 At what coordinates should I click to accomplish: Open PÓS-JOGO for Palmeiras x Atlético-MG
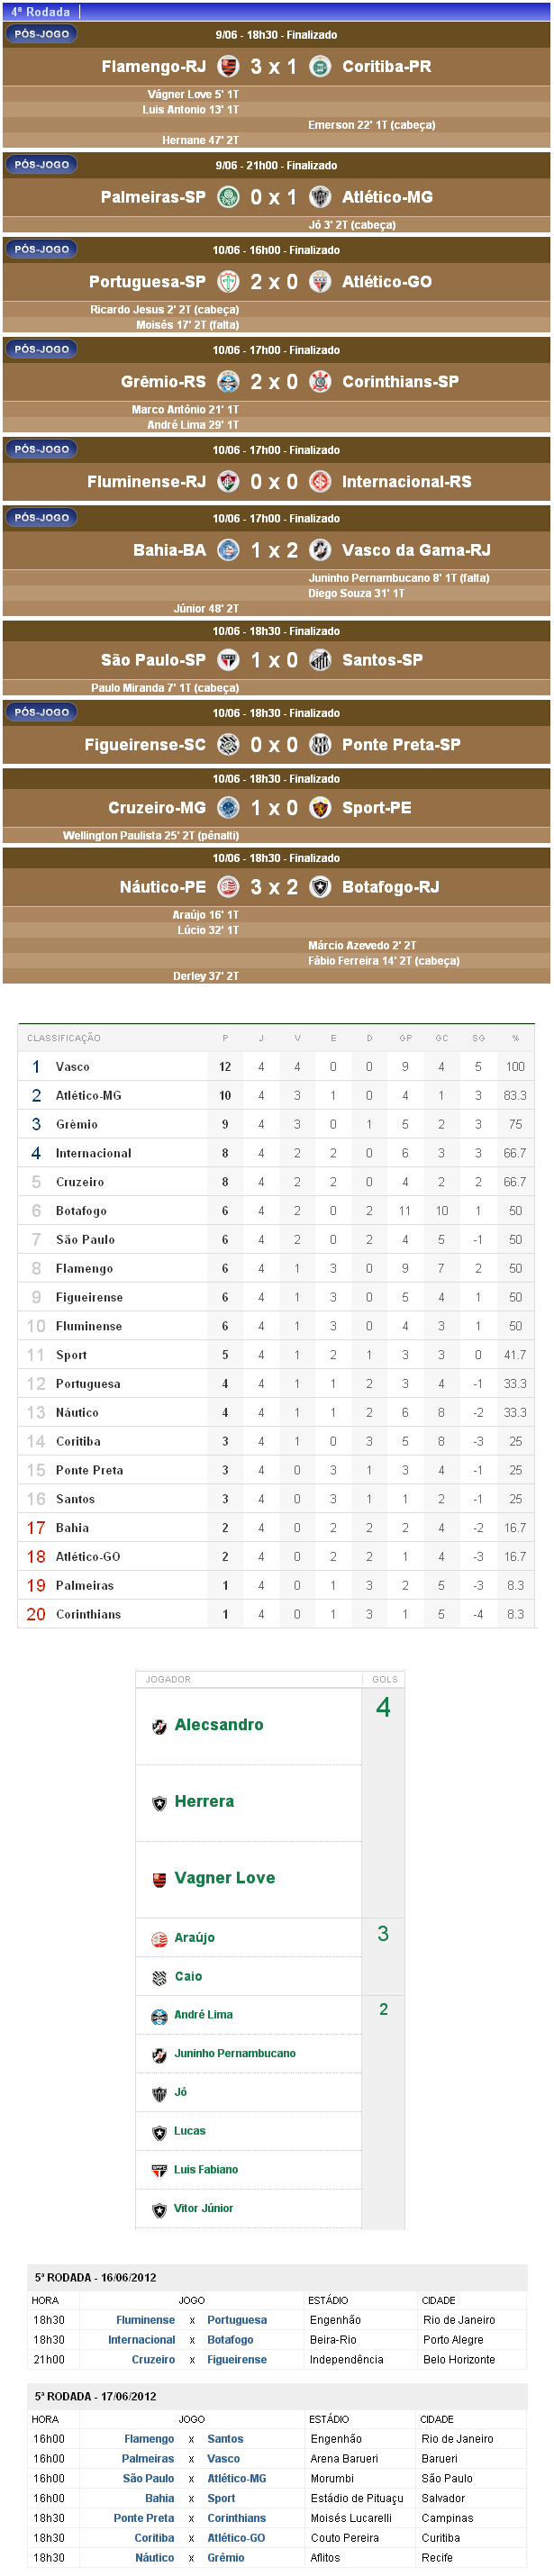(x=41, y=164)
